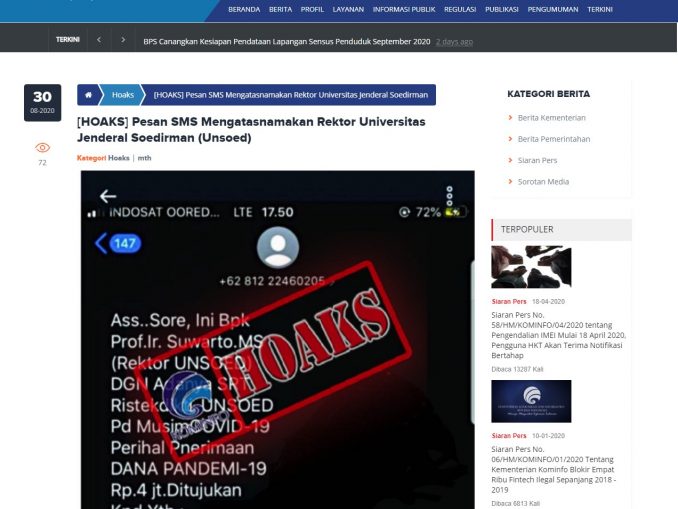Click the Hoaks category under article title
Image resolution: width=678 pixels, height=509 pixels.
pyautogui.click(x=119, y=158)
